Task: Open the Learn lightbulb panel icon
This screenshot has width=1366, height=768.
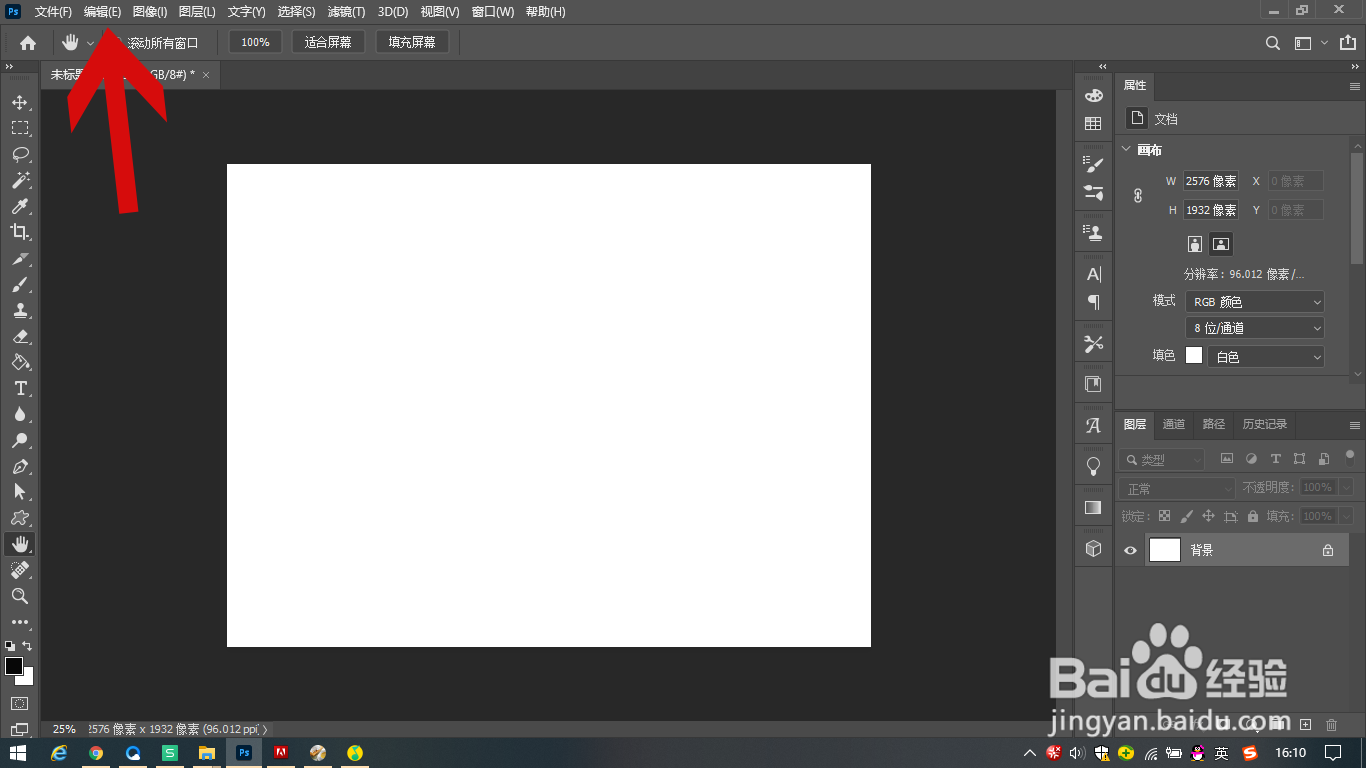Action: pyautogui.click(x=1093, y=466)
